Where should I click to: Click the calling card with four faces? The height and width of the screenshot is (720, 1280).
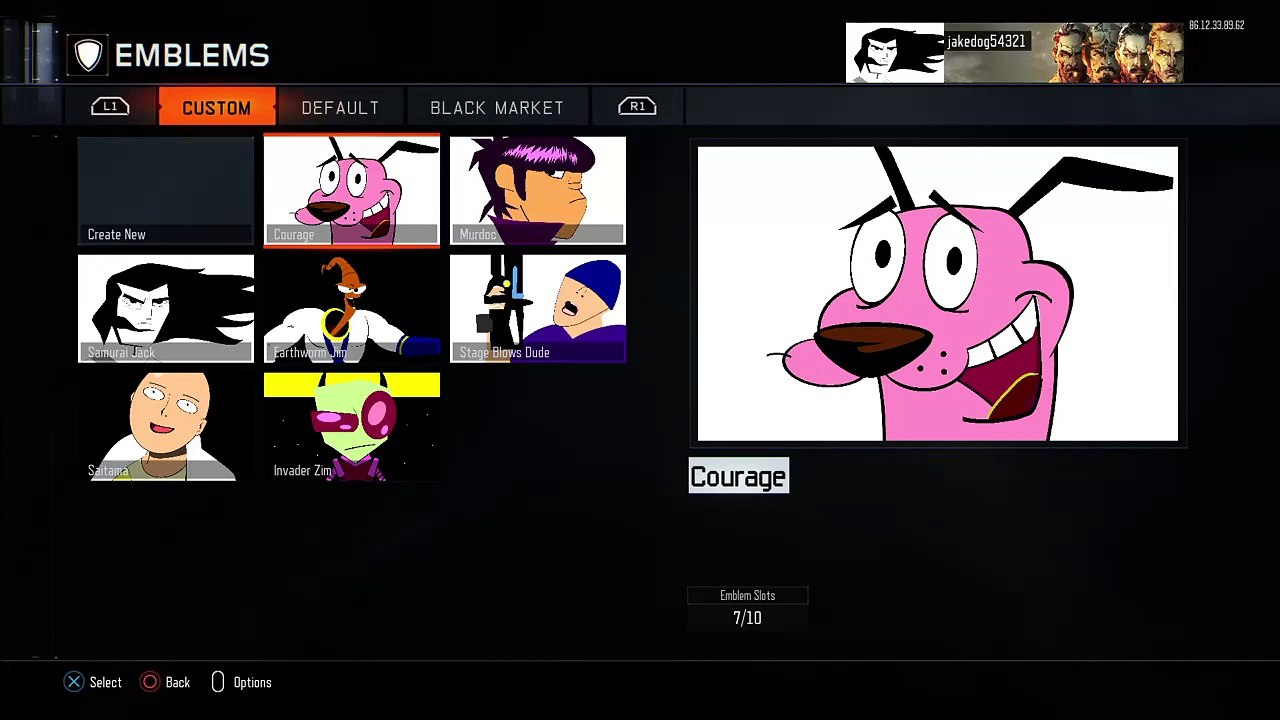pos(1065,53)
